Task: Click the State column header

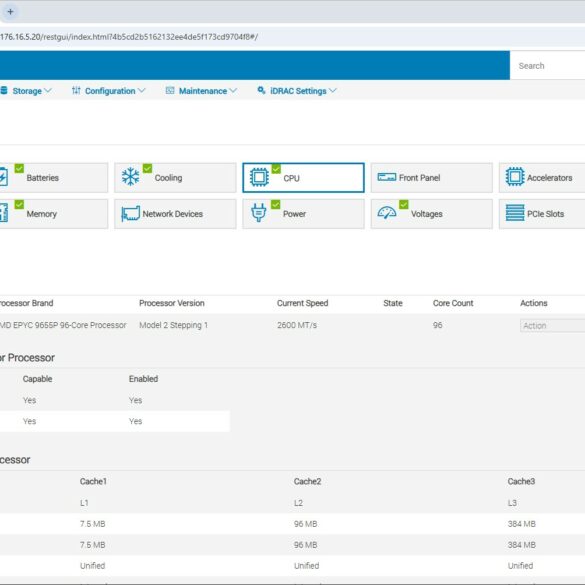Action: coord(393,303)
